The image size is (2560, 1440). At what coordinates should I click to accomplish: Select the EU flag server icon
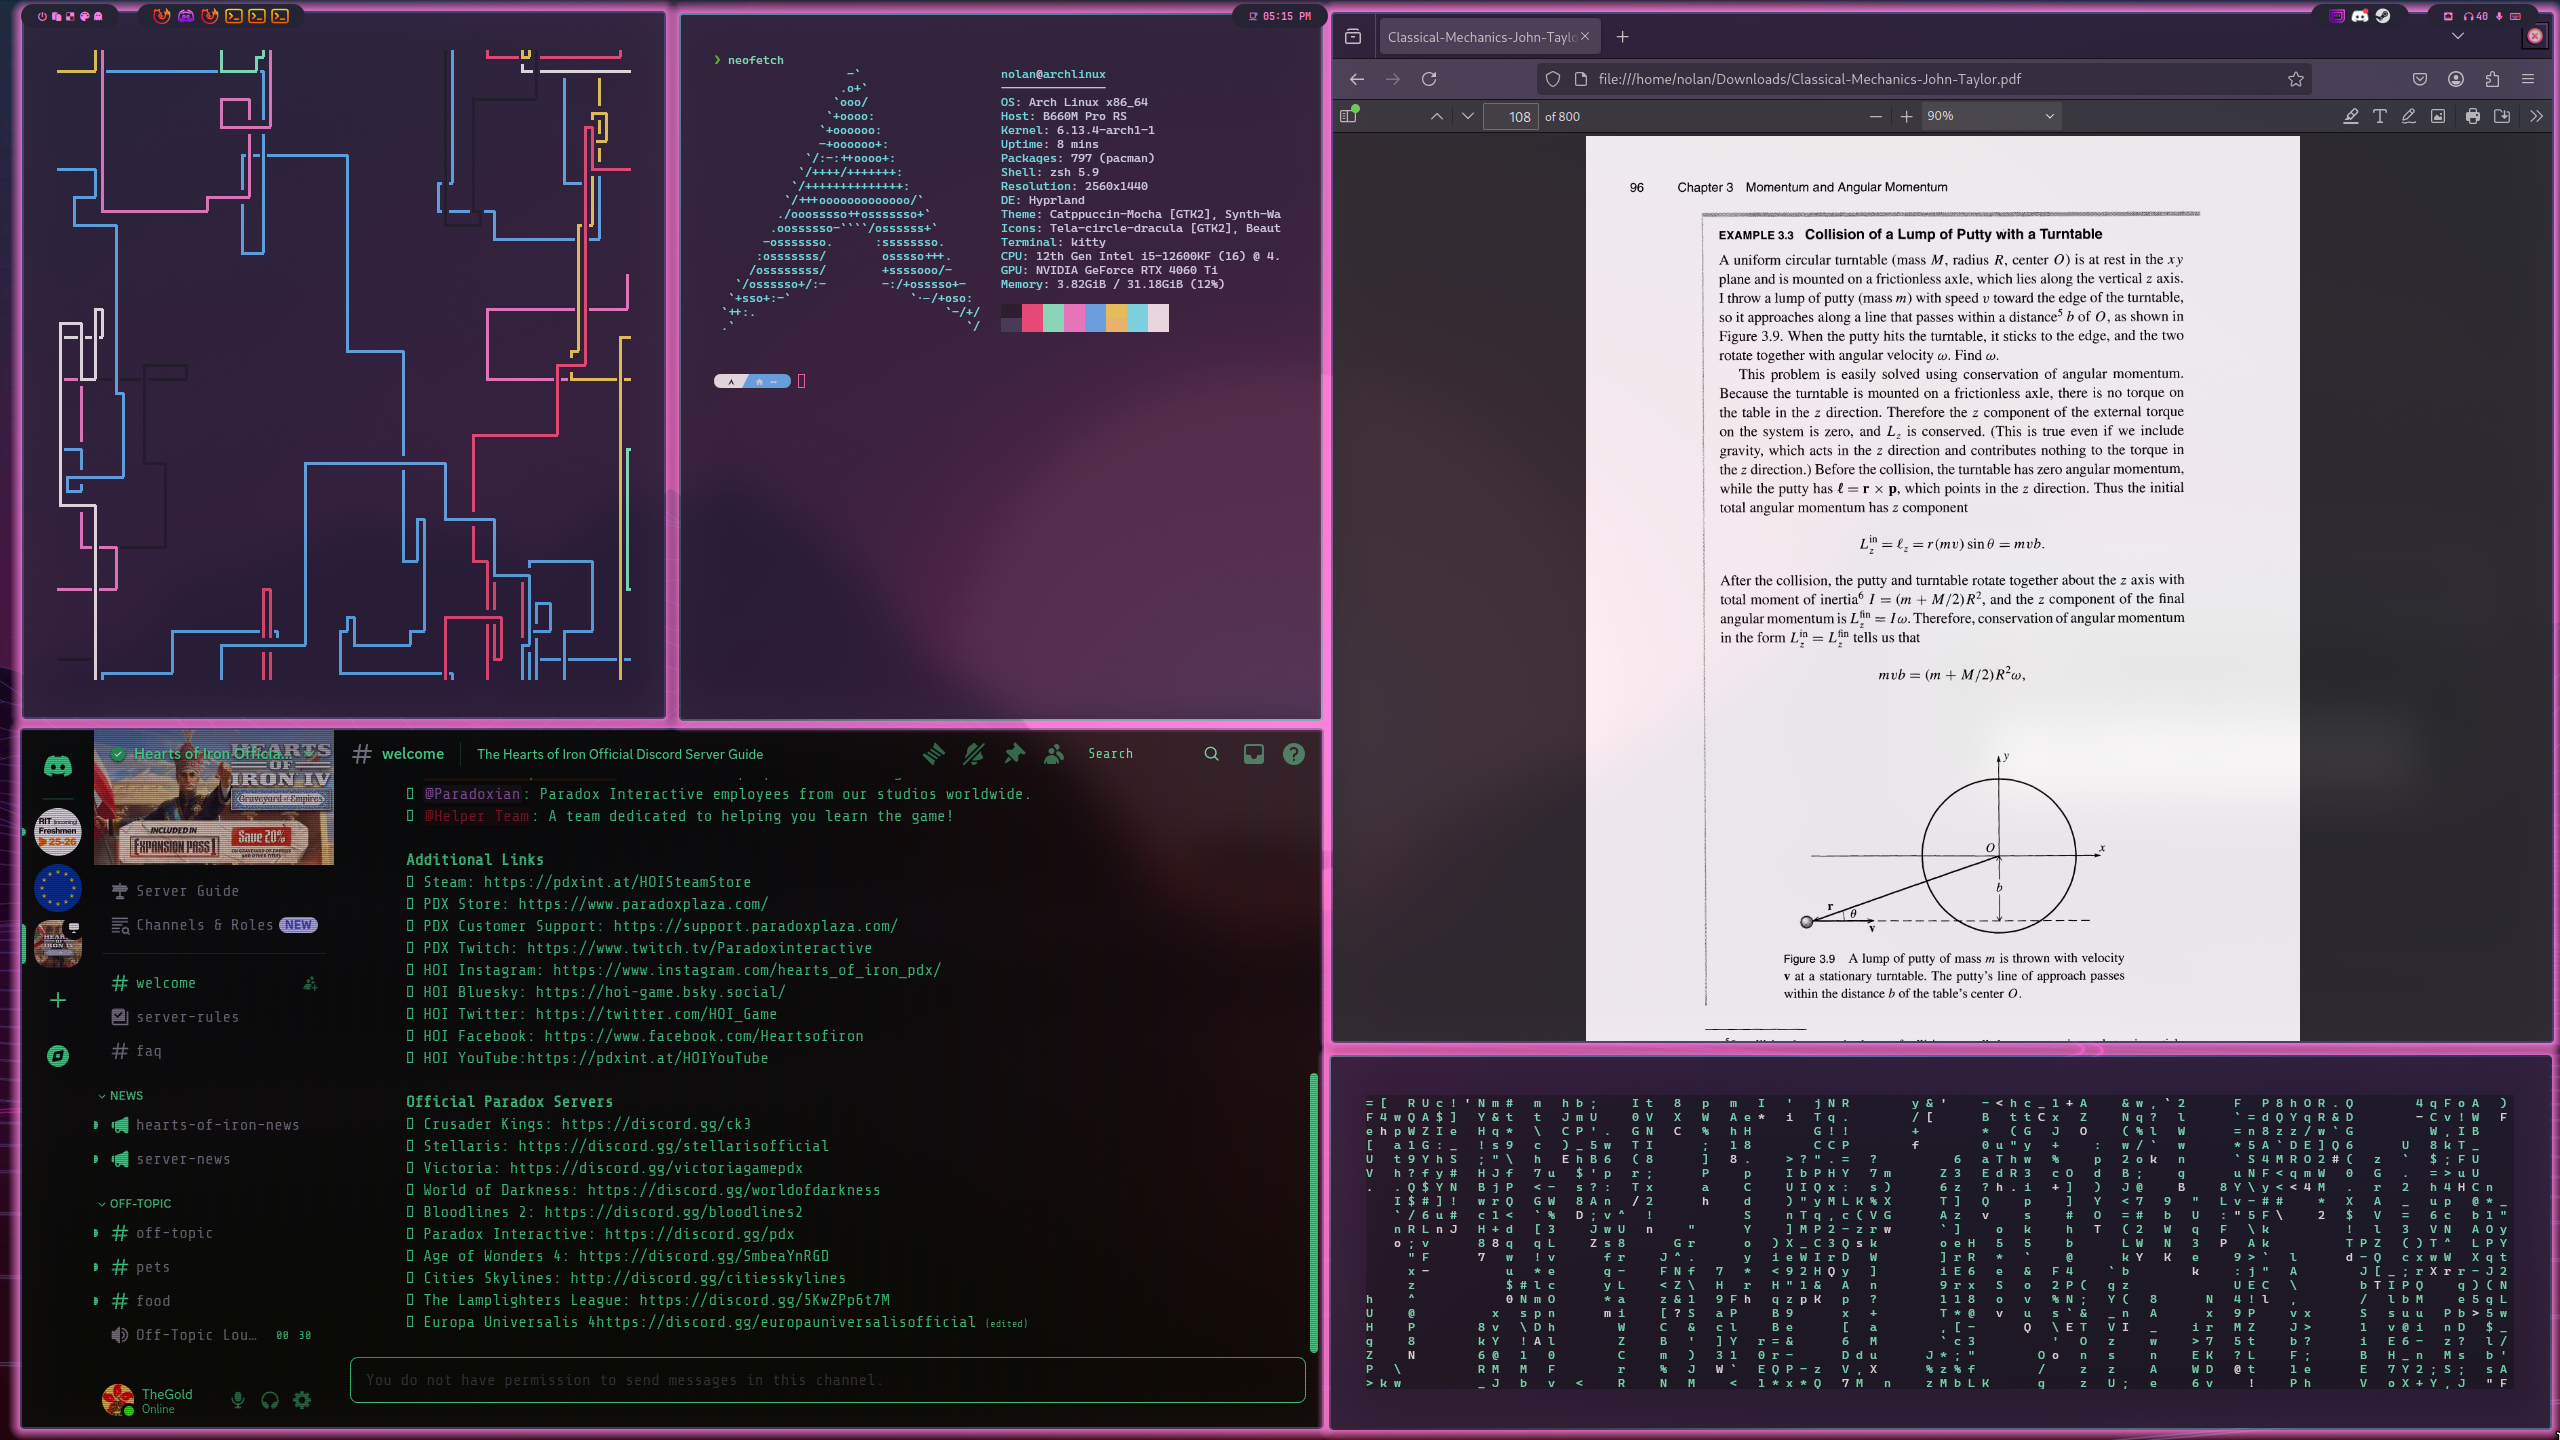(58, 887)
